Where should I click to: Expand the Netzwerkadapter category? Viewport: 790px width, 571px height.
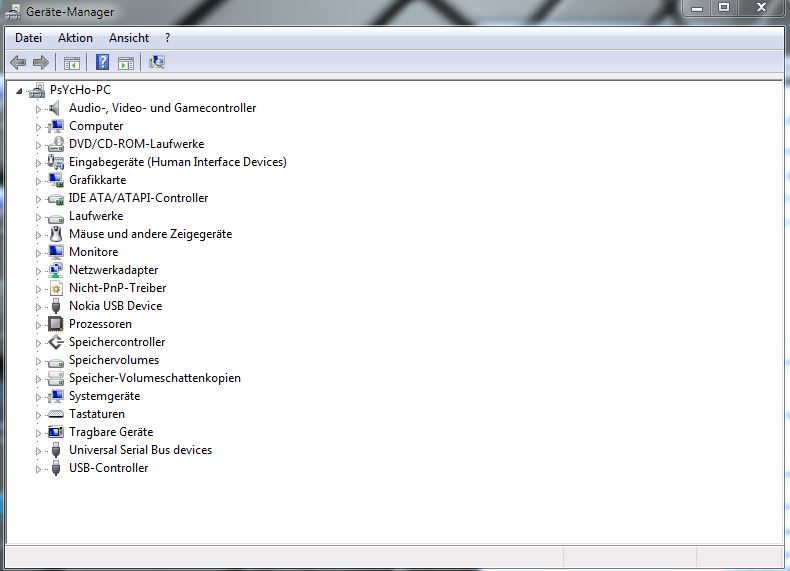pyautogui.click(x=38, y=271)
